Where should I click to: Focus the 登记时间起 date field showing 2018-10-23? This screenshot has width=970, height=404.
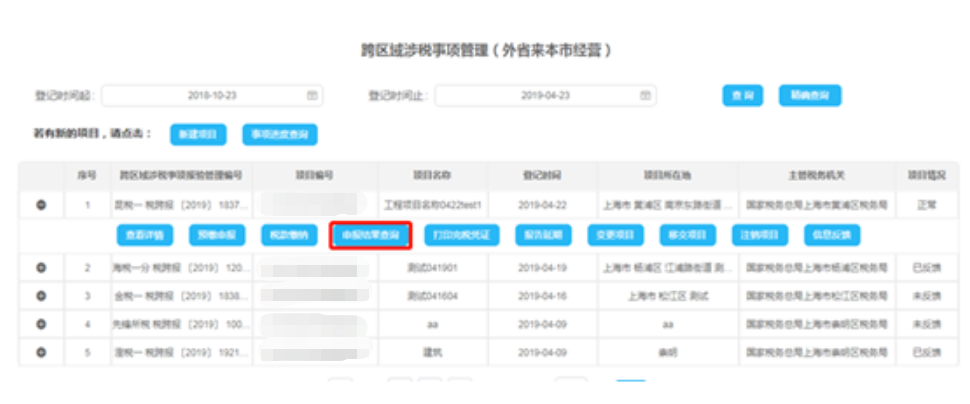pos(212,96)
